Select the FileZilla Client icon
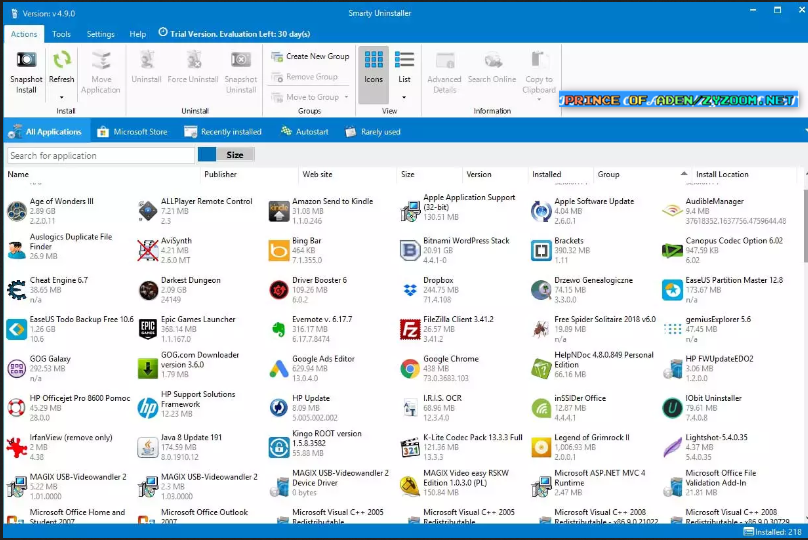Viewport: 808px width, 540px height. 410,329
